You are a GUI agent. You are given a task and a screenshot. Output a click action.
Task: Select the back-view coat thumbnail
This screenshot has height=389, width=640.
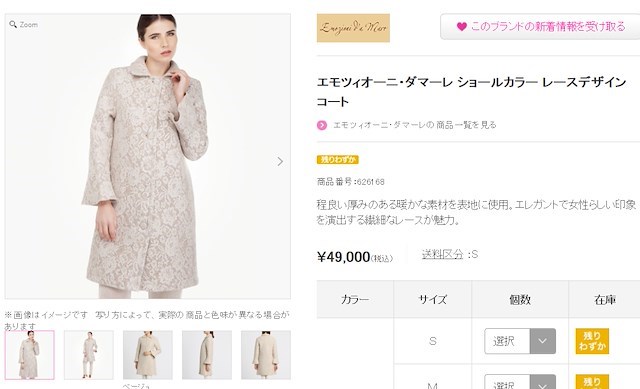[266, 355]
